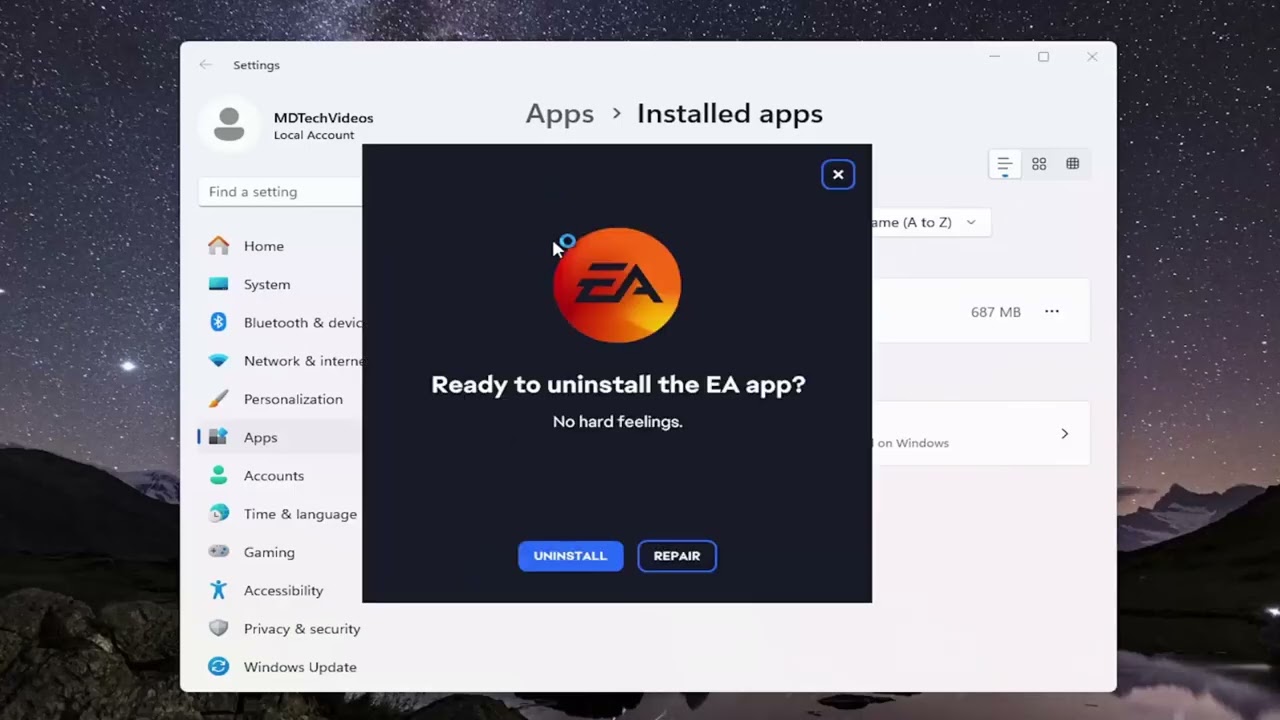The image size is (1280, 720).
Task: Click the Apps breadcrumb link
Action: tap(560, 114)
